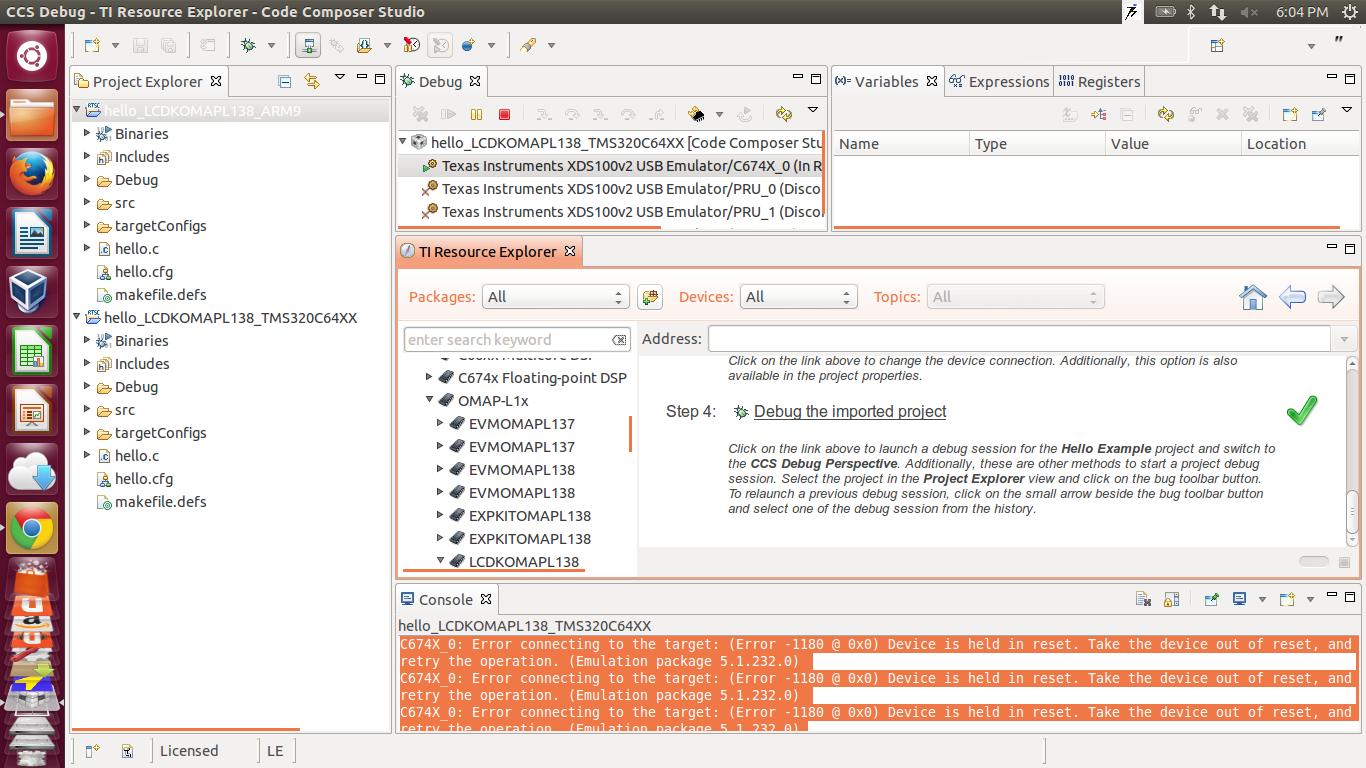
Task: Select the LCDKOMAPL138 tree item
Action: [x=524, y=561]
